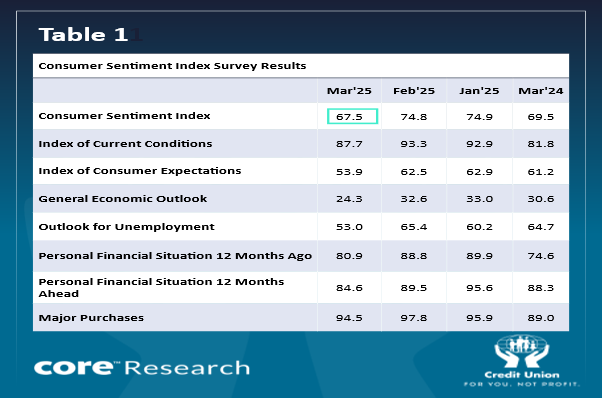This screenshot has width=602, height=398.
Task: Select the Index of Current Conditions label
Action: 125,144
